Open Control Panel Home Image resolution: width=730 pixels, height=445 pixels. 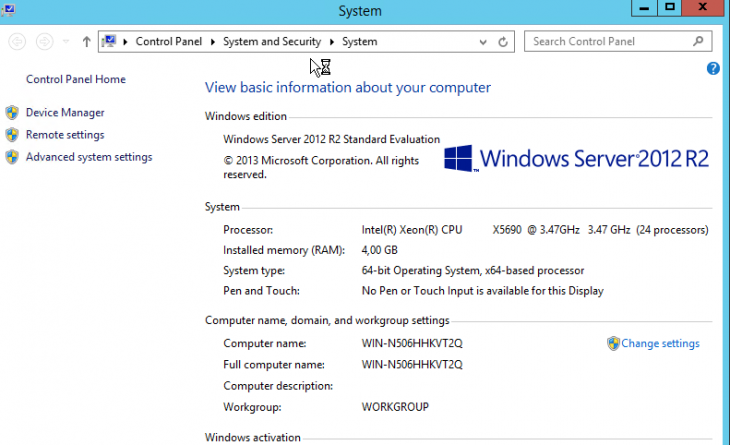[x=76, y=79]
